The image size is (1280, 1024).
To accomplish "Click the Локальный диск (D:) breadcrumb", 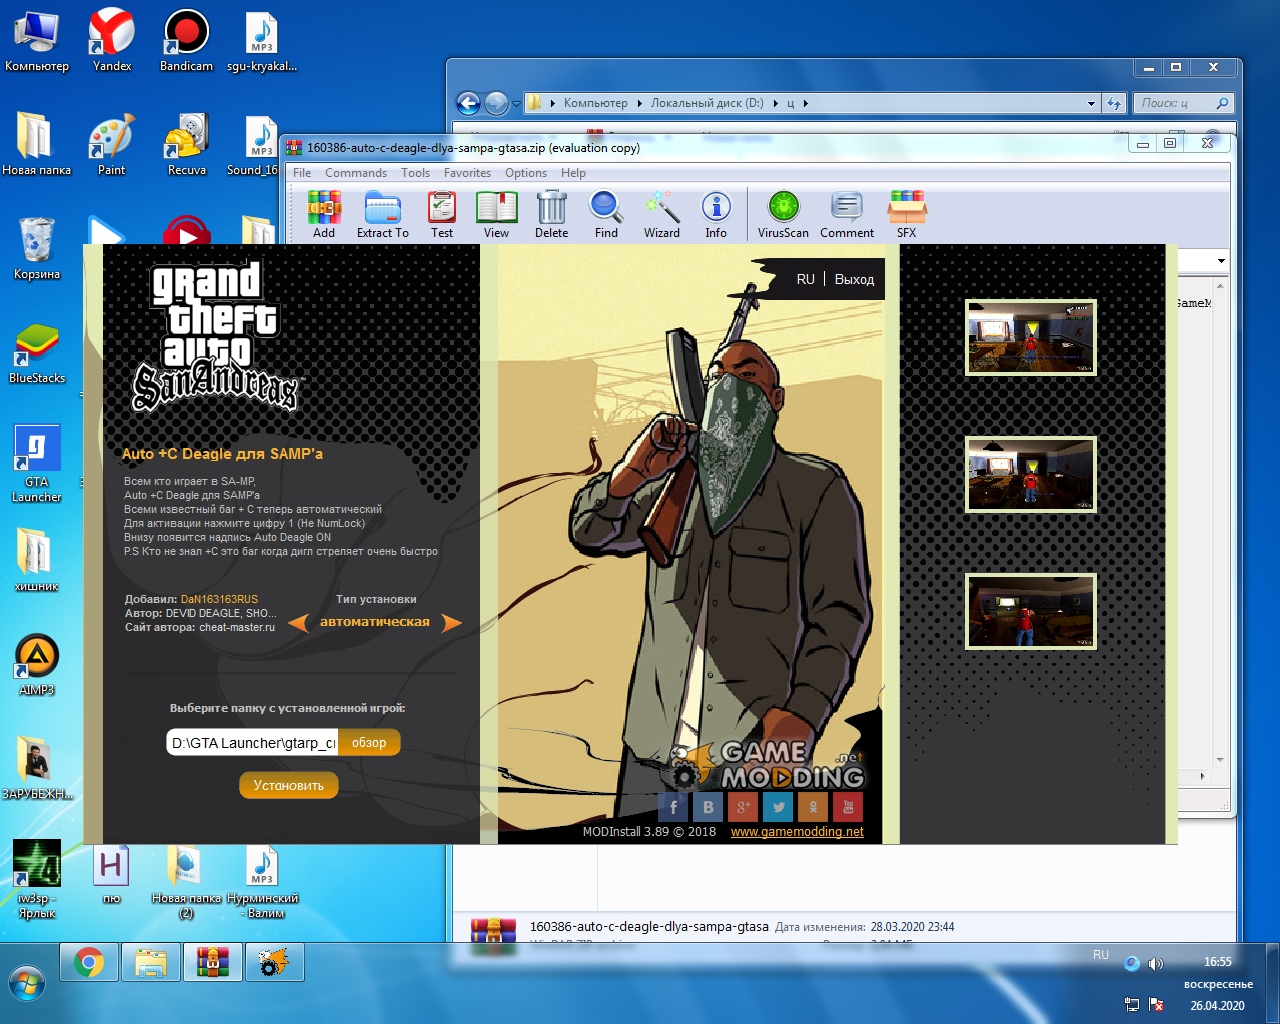I will (707, 103).
